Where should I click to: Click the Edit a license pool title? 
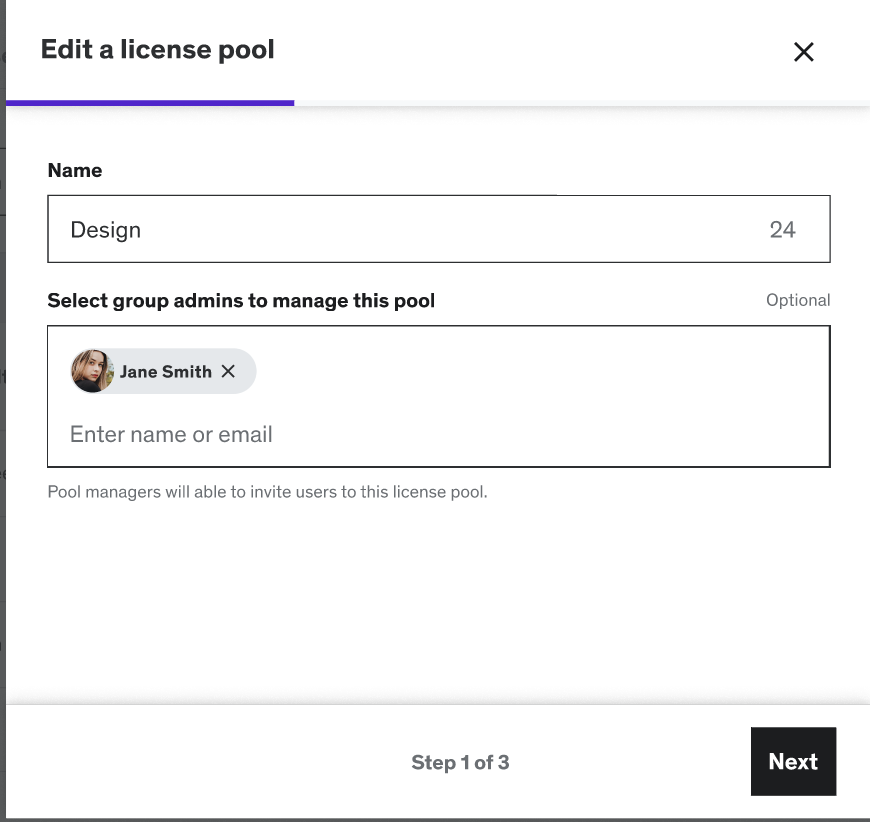pos(157,49)
